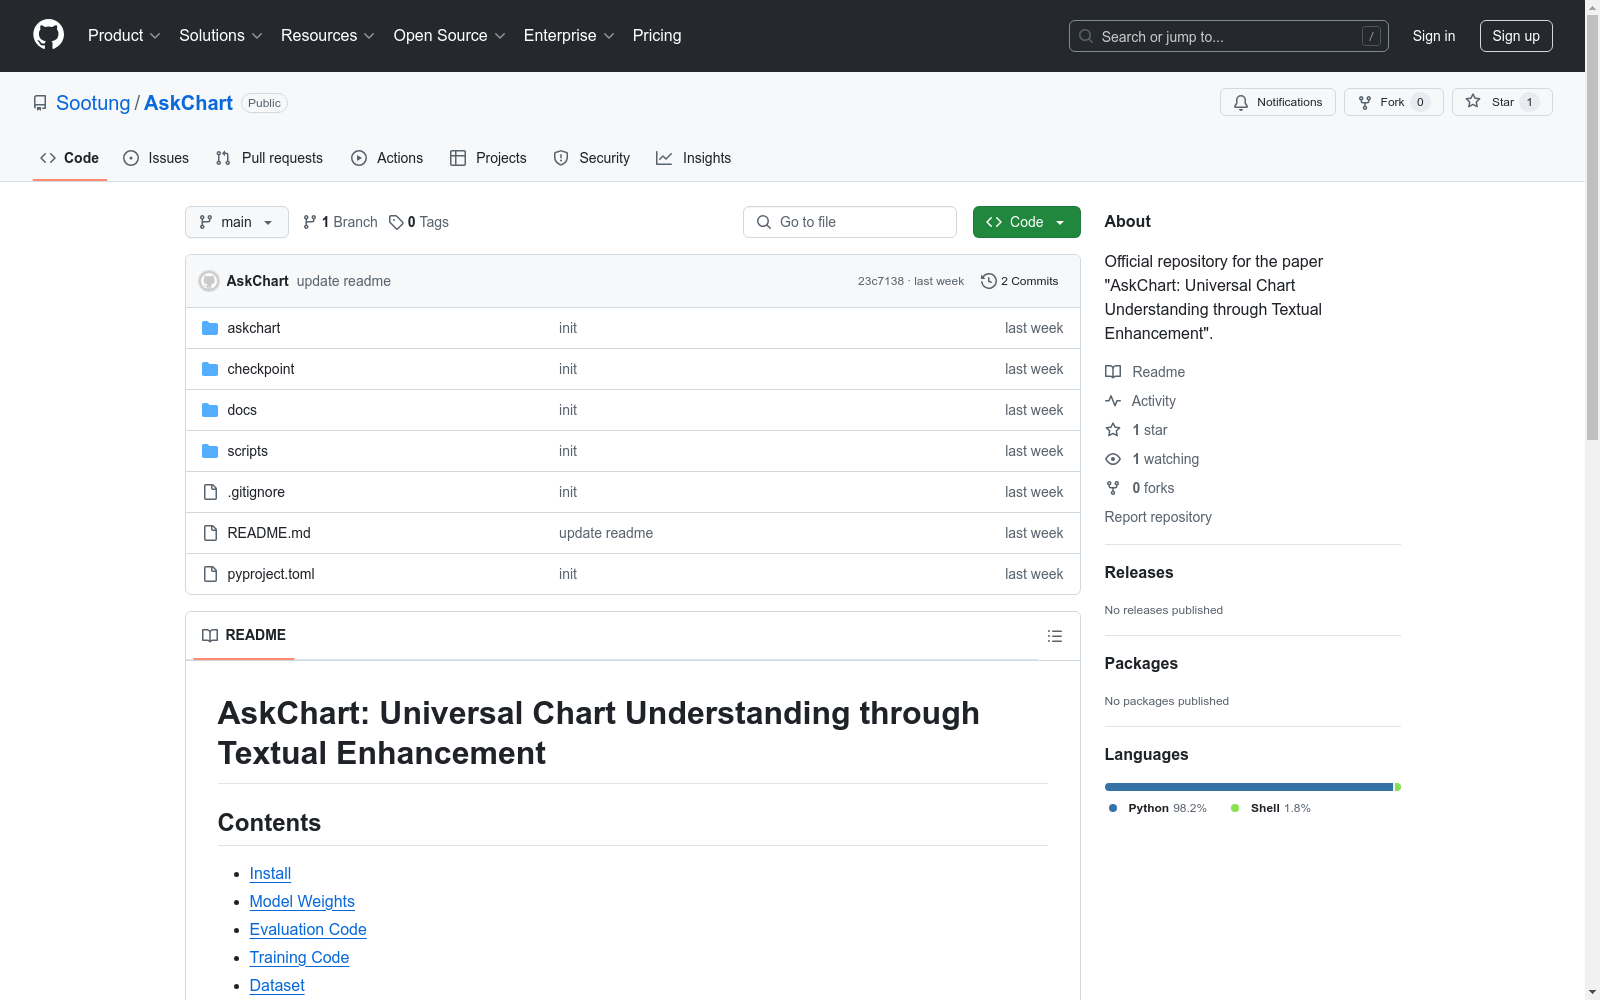Open the Install contents link
The height and width of the screenshot is (1000, 1600).
[270, 874]
